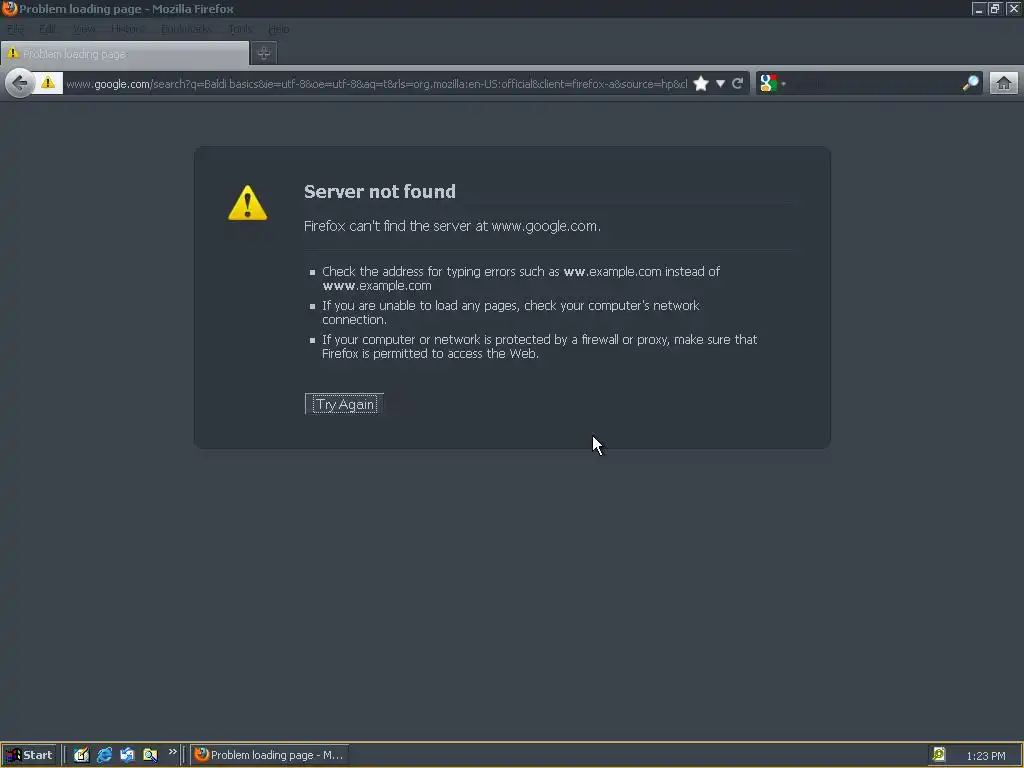Go to the Home page icon
This screenshot has height=768, width=1024.
pos(1004,84)
